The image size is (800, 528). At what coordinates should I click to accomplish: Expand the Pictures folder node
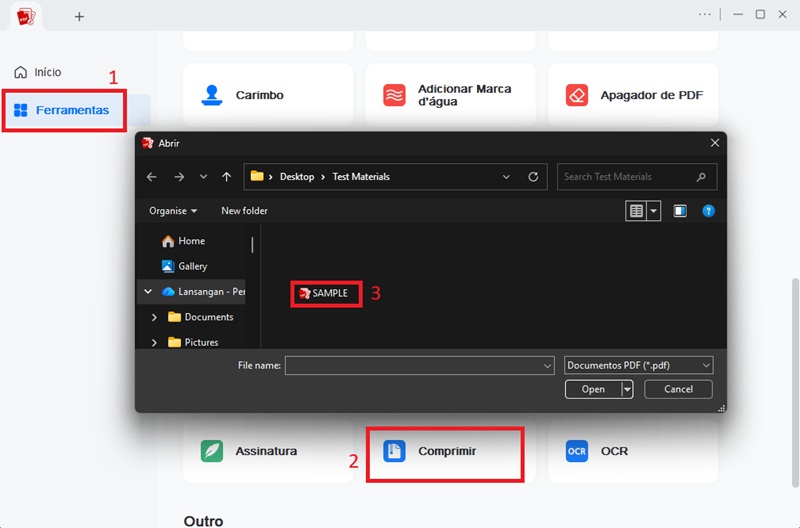pos(154,342)
